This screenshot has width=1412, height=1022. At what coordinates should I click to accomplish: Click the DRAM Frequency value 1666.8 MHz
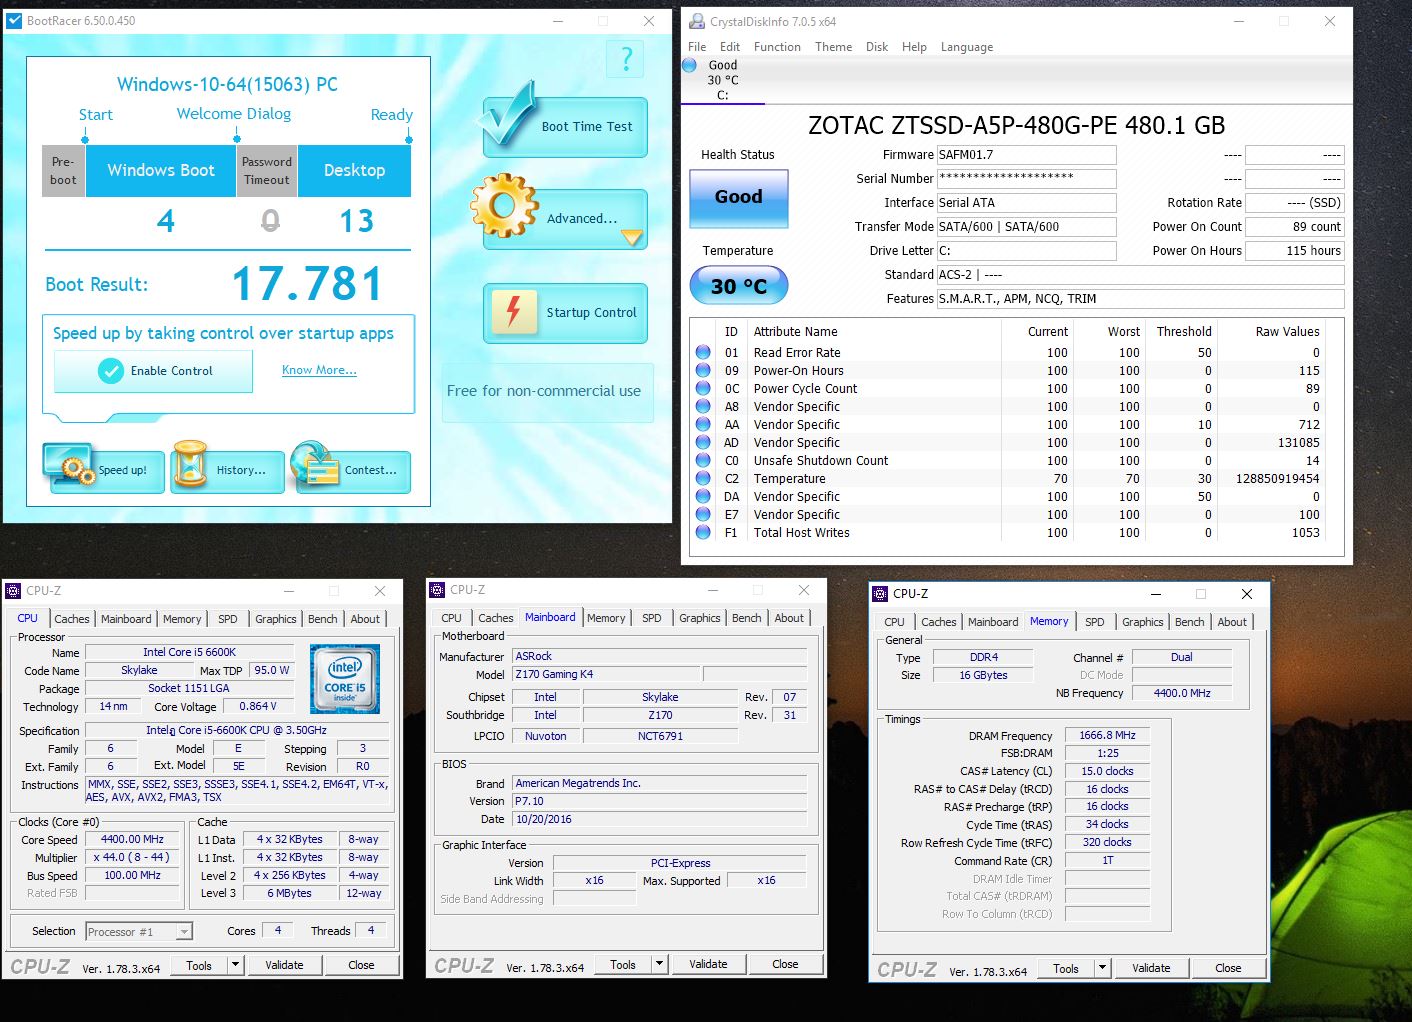tap(1107, 735)
